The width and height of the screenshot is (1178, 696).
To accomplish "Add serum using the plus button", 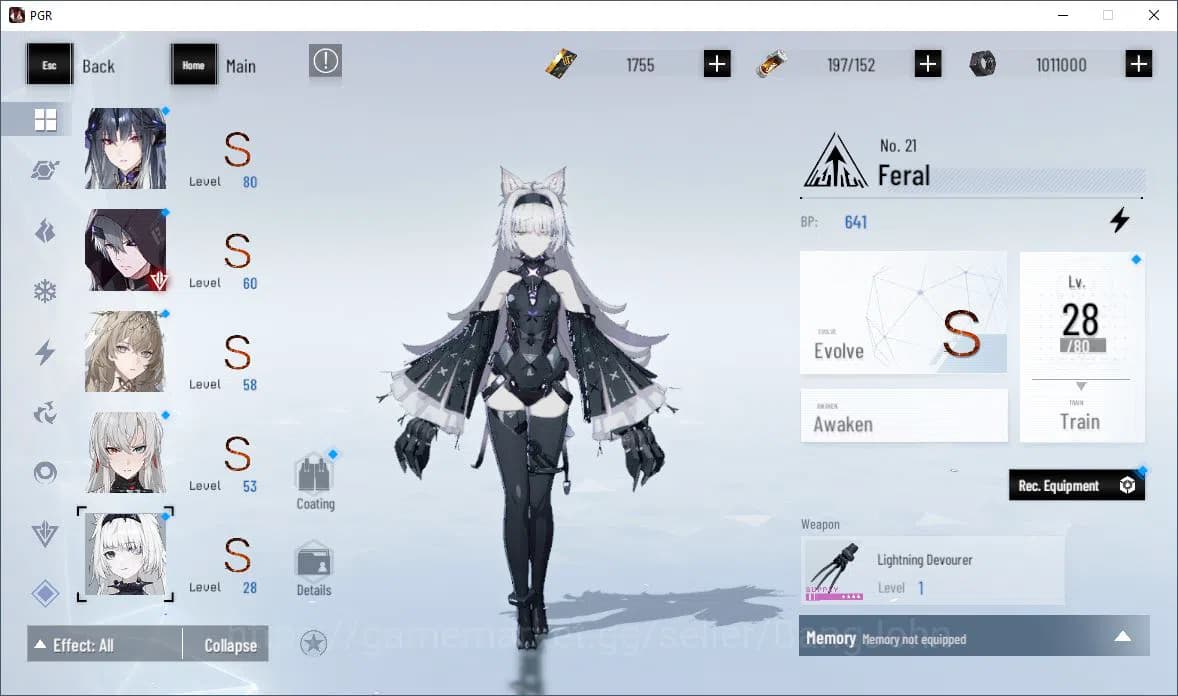I will pos(928,64).
